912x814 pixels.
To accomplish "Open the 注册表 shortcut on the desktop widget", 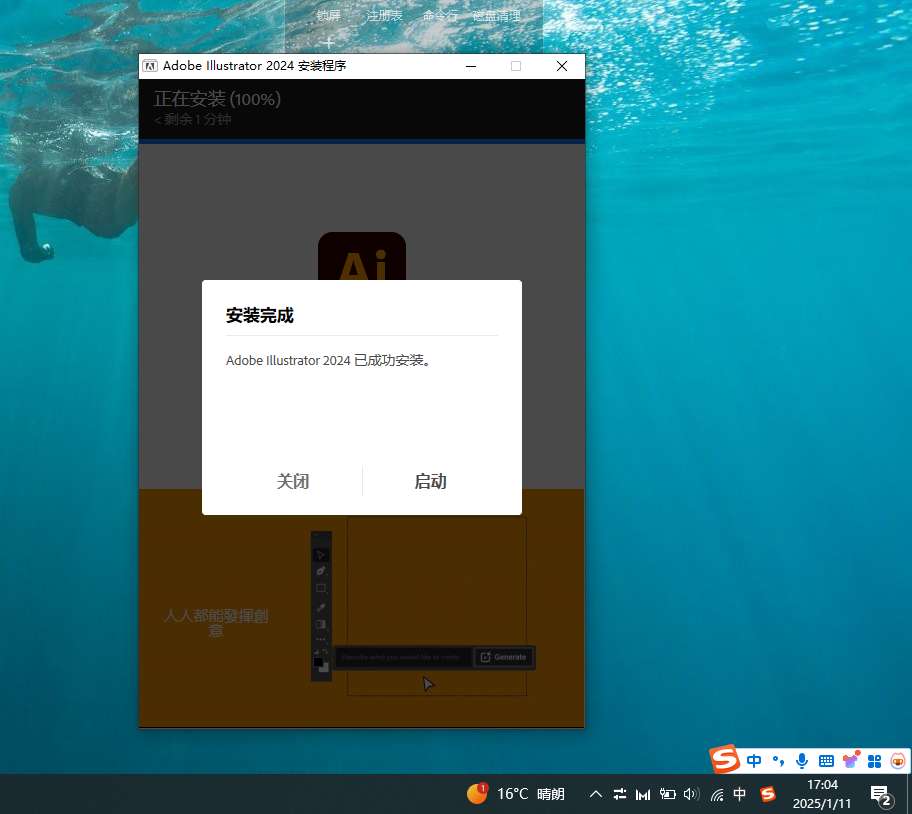I will point(384,16).
